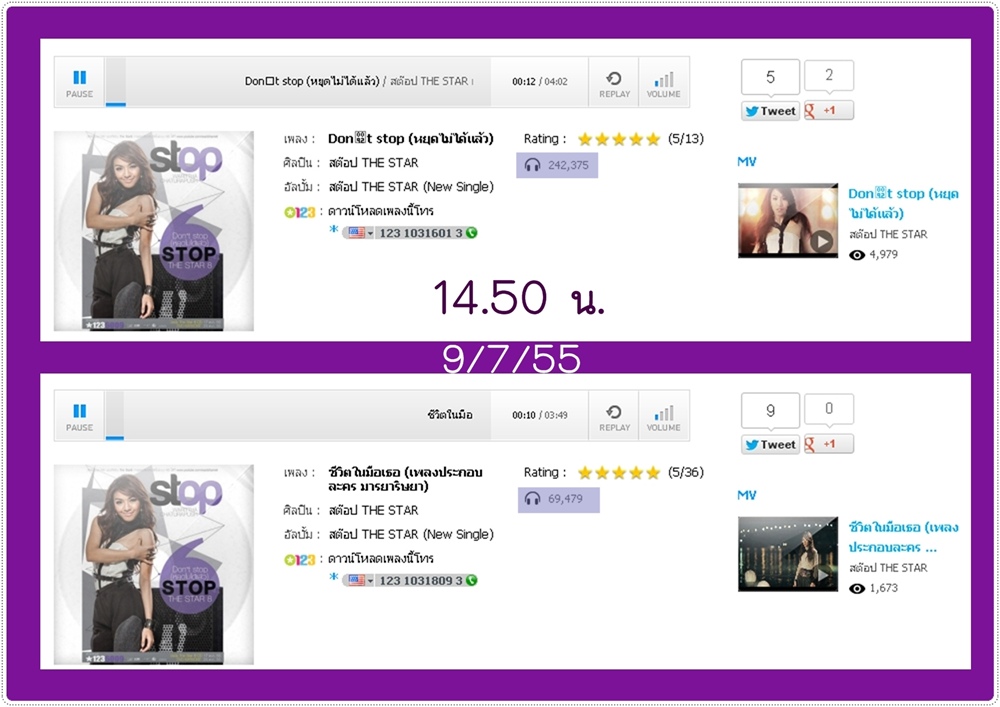Click the listen count 242,375
This screenshot has height=707, width=1000.
click(x=568, y=166)
